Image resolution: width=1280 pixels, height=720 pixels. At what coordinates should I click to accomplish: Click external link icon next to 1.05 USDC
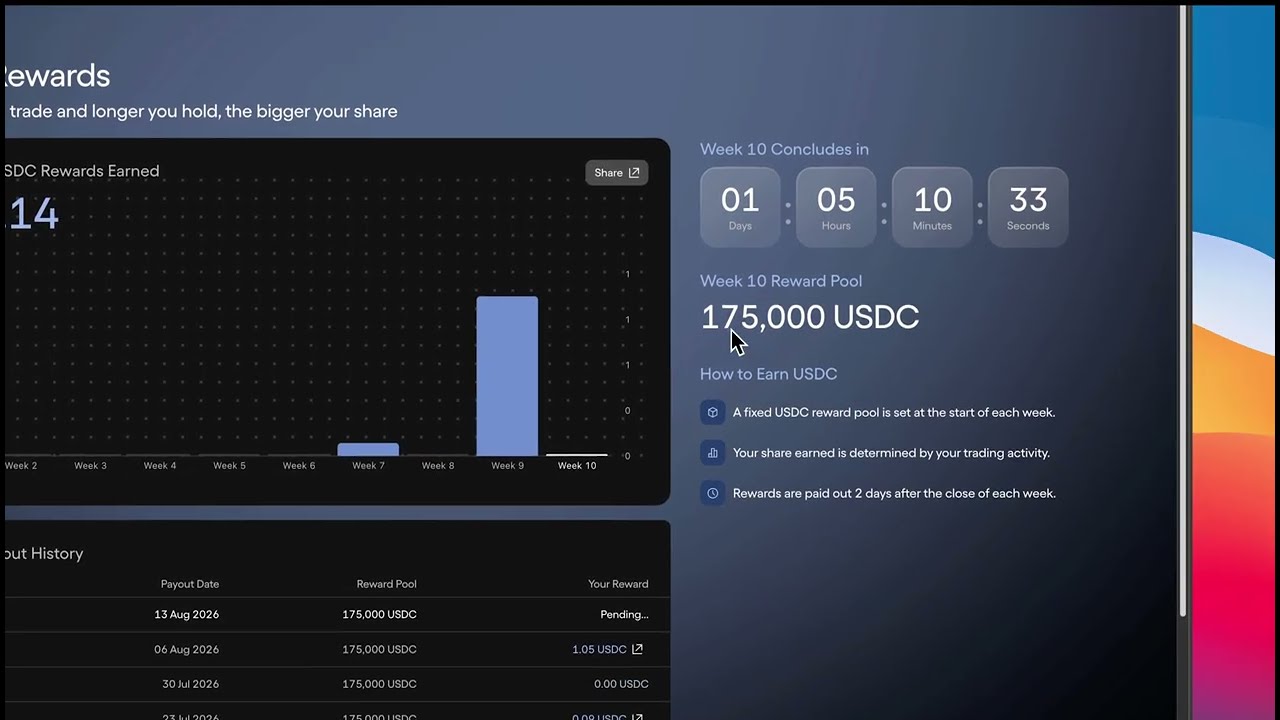coord(637,649)
